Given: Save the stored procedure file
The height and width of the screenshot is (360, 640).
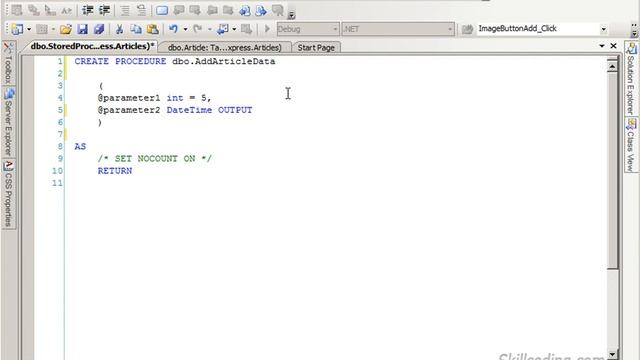Looking at the screenshot, I should 83,29.
